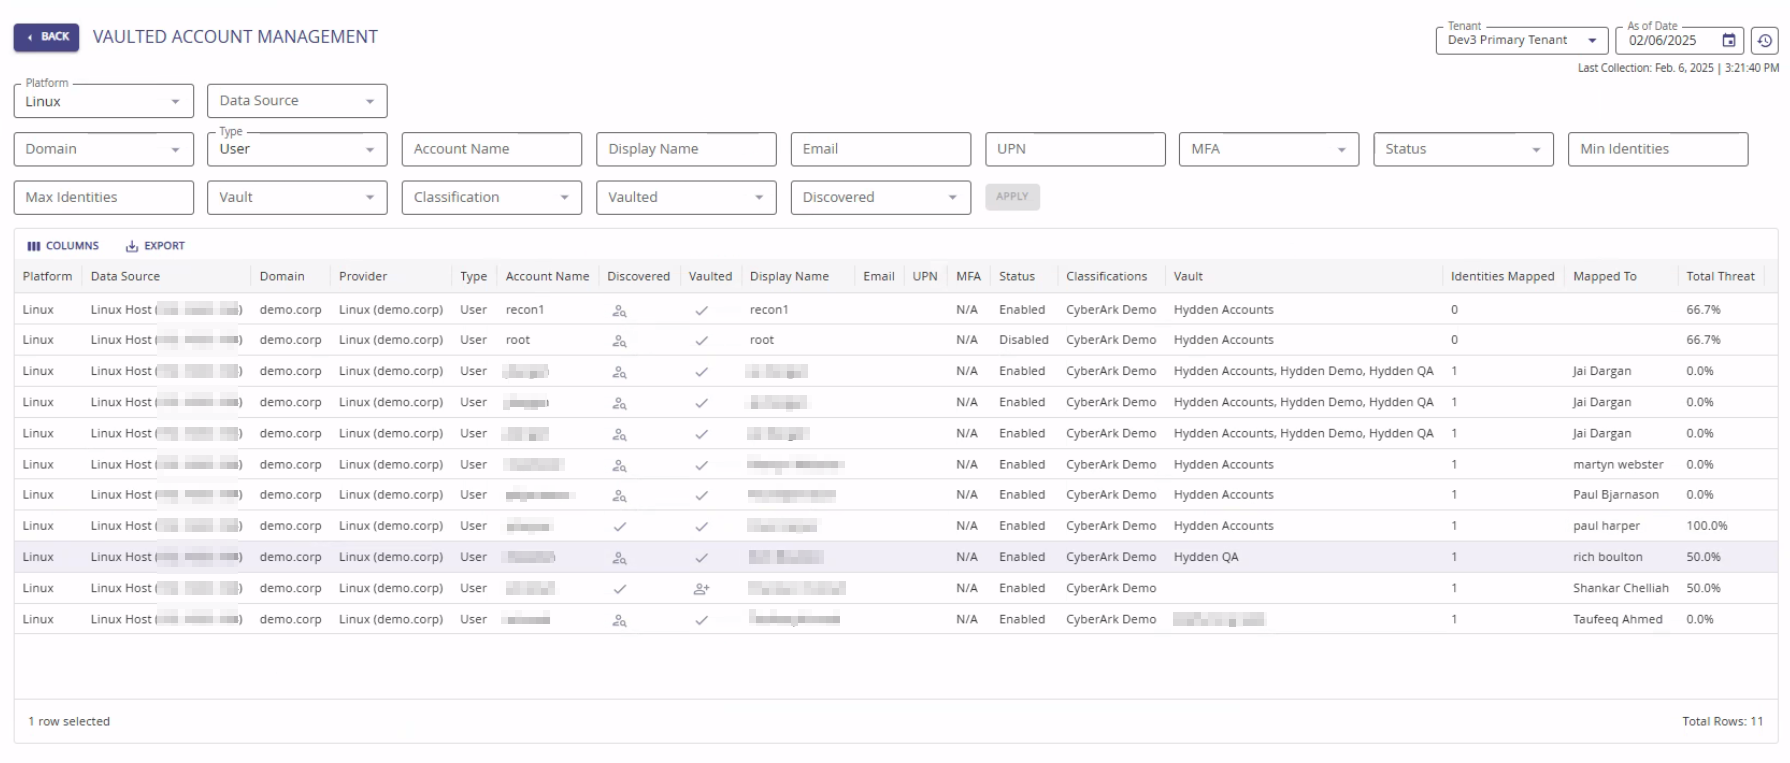Open the Vault filter dropdown
This screenshot has height=763, width=1790.
pos(297,197)
